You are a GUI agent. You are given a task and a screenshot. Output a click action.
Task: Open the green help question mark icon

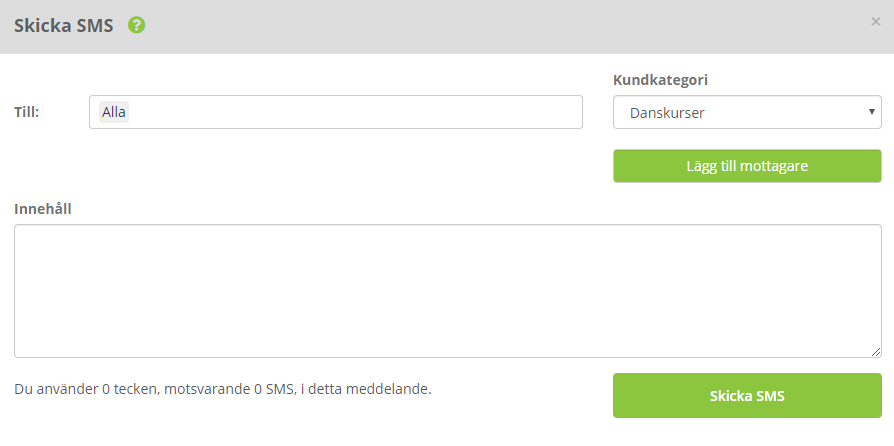136,25
